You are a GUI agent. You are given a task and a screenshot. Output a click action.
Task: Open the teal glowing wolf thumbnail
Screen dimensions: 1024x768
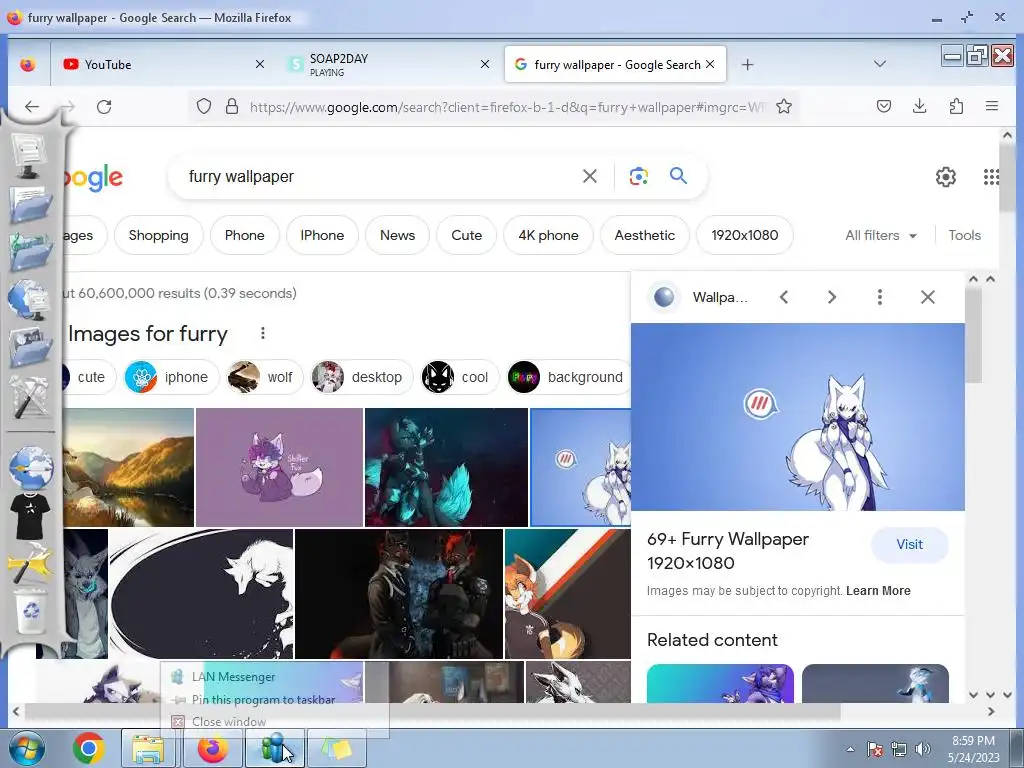pyautogui.click(x=446, y=468)
